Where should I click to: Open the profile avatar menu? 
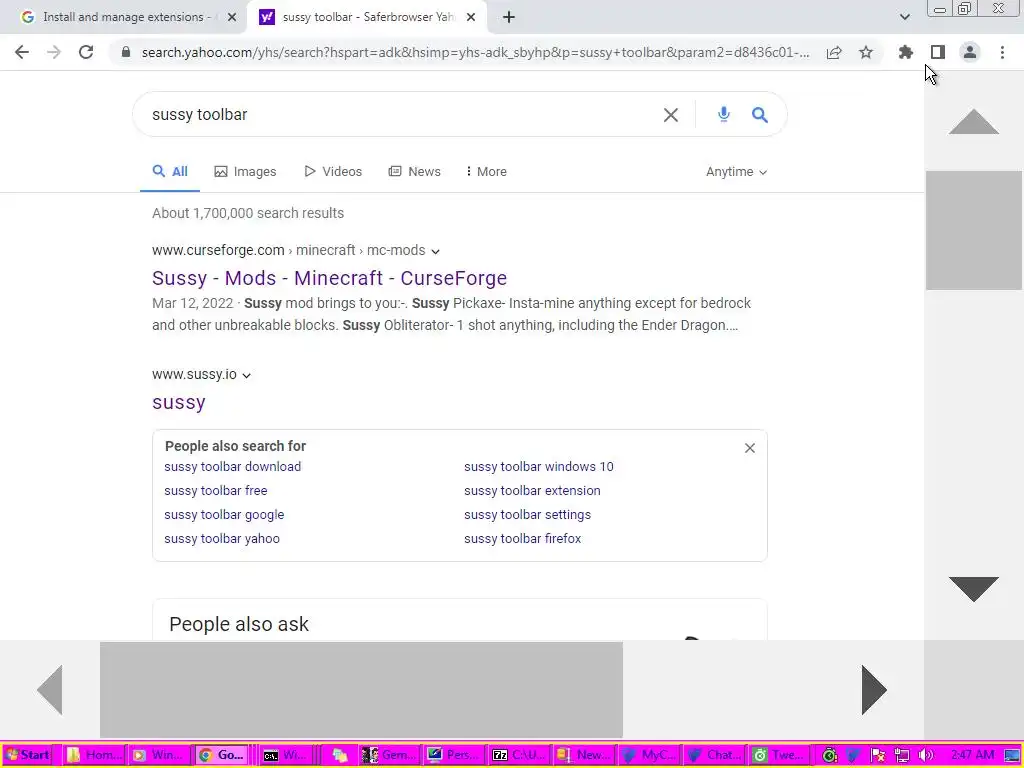(970, 52)
